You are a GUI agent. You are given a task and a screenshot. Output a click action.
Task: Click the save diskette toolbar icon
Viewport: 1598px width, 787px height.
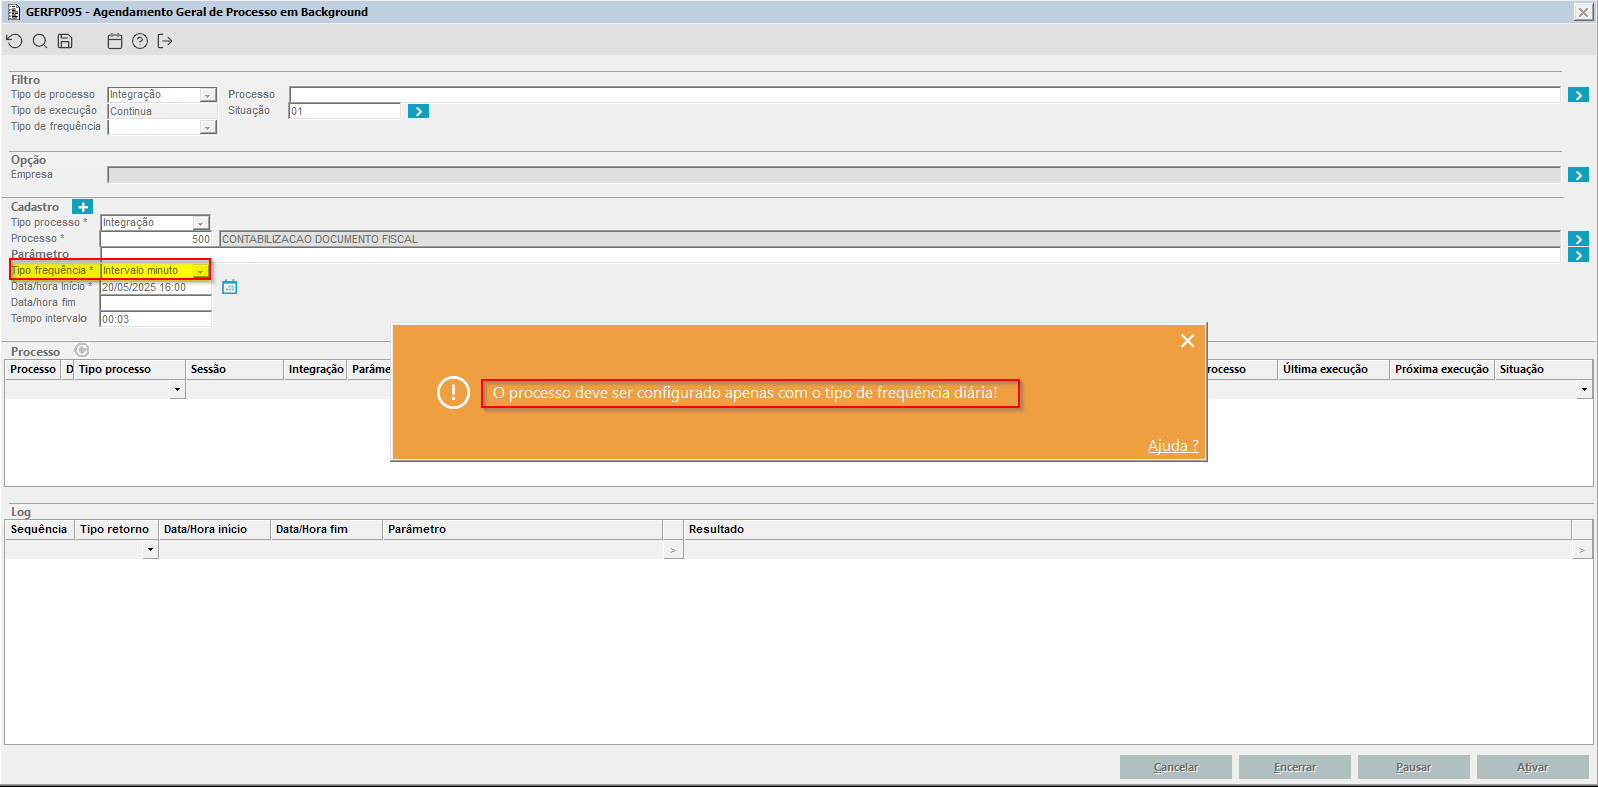pos(65,41)
